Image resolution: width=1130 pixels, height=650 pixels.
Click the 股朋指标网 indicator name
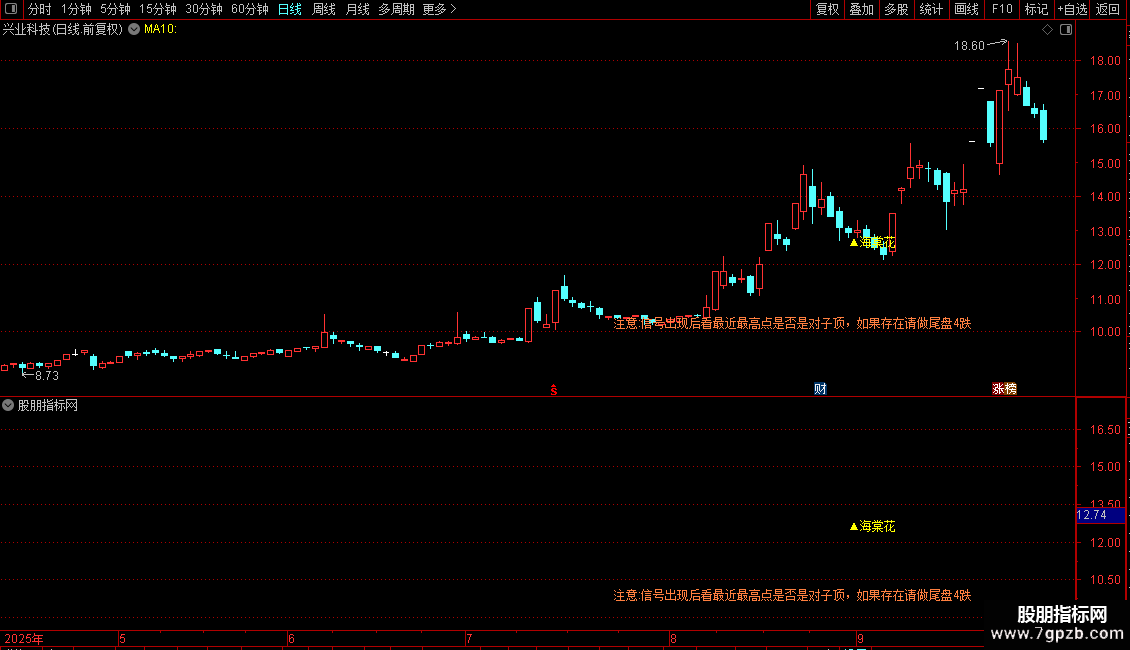point(48,406)
